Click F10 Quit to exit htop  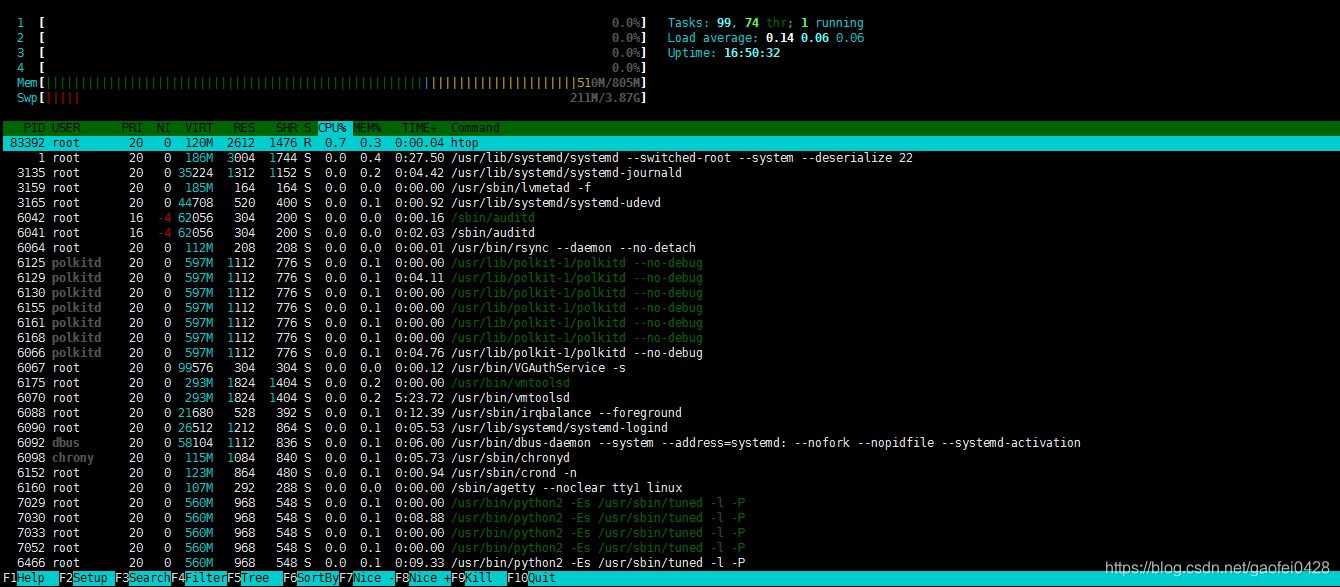tap(532, 578)
